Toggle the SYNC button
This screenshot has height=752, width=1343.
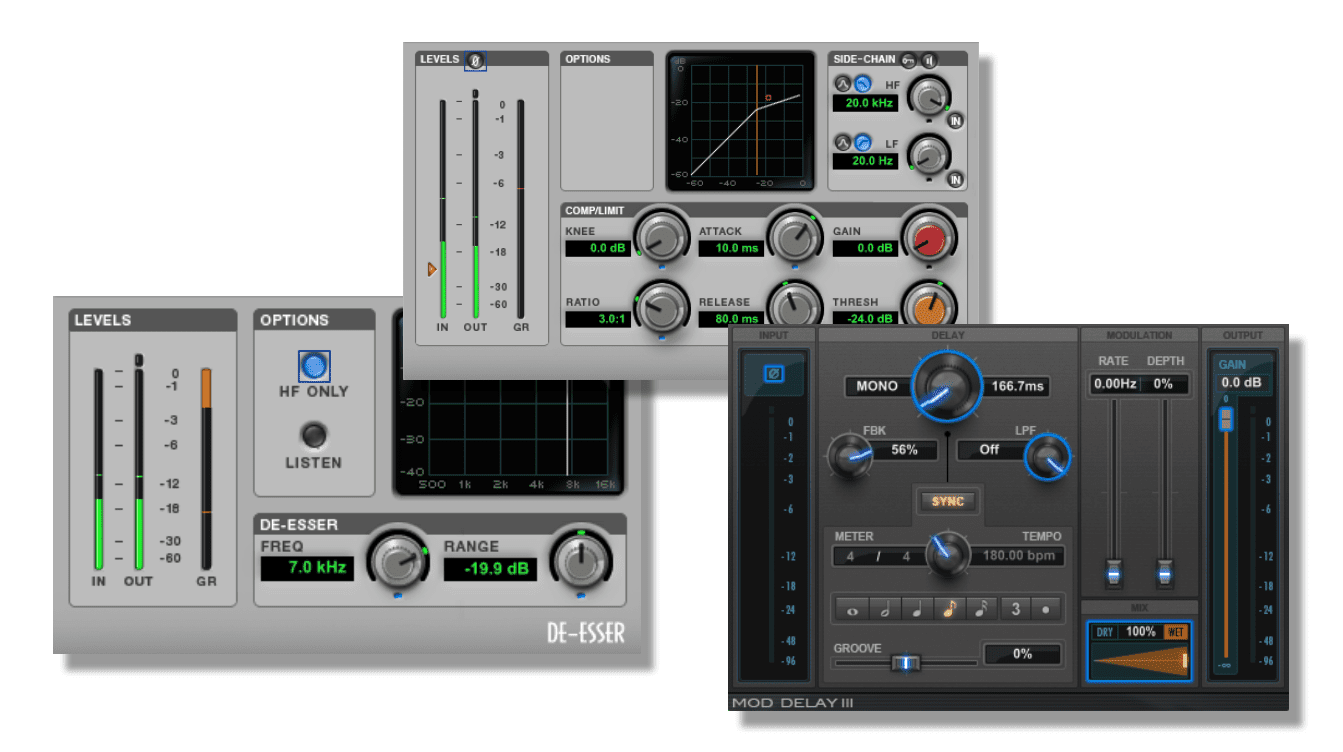coord(947,501)
